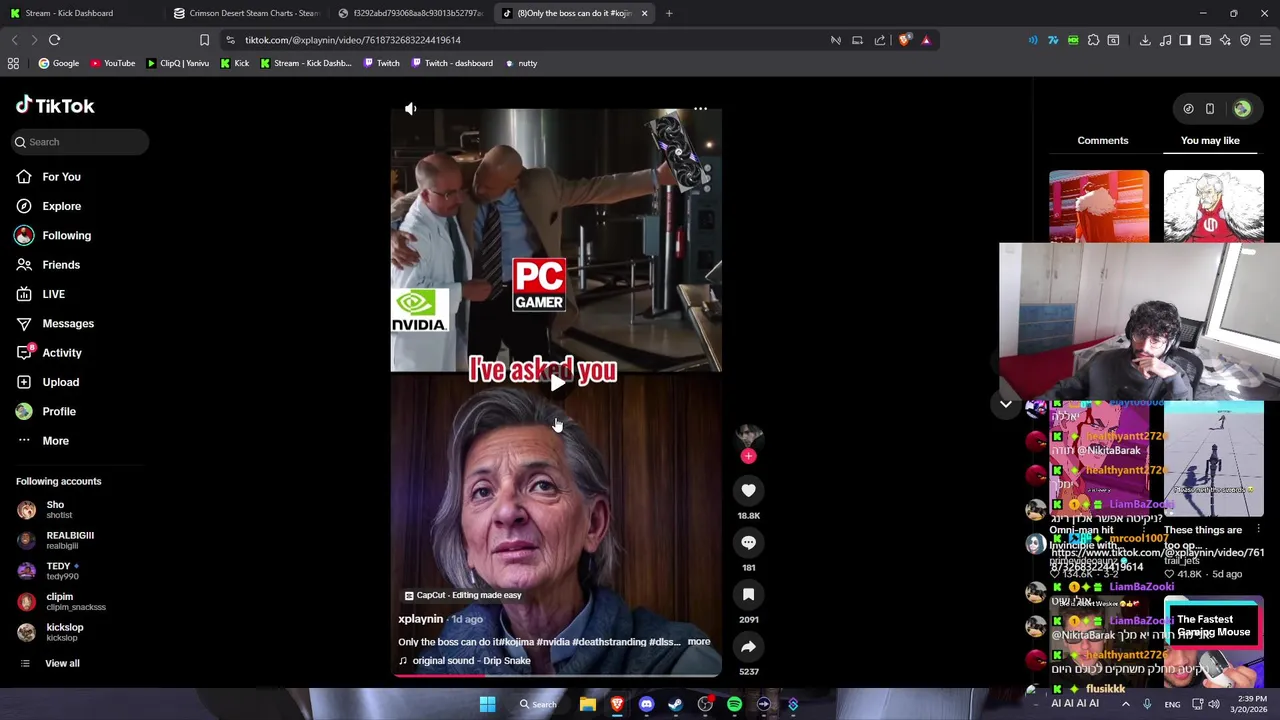Share the video via arrow icon
1280x720 pixels.
pos(748,646)
